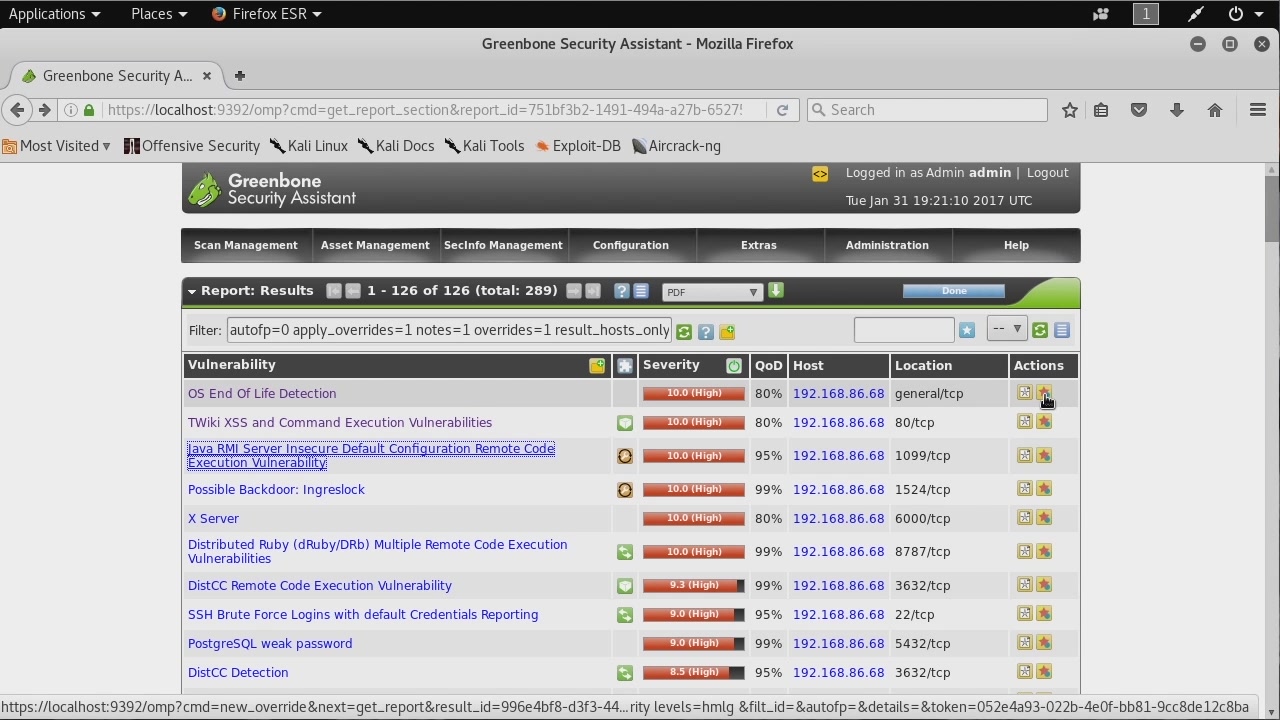Open the Firefox ESR application menu
The width and height of the screenshot is (1280, 720).
pos(267,14)
